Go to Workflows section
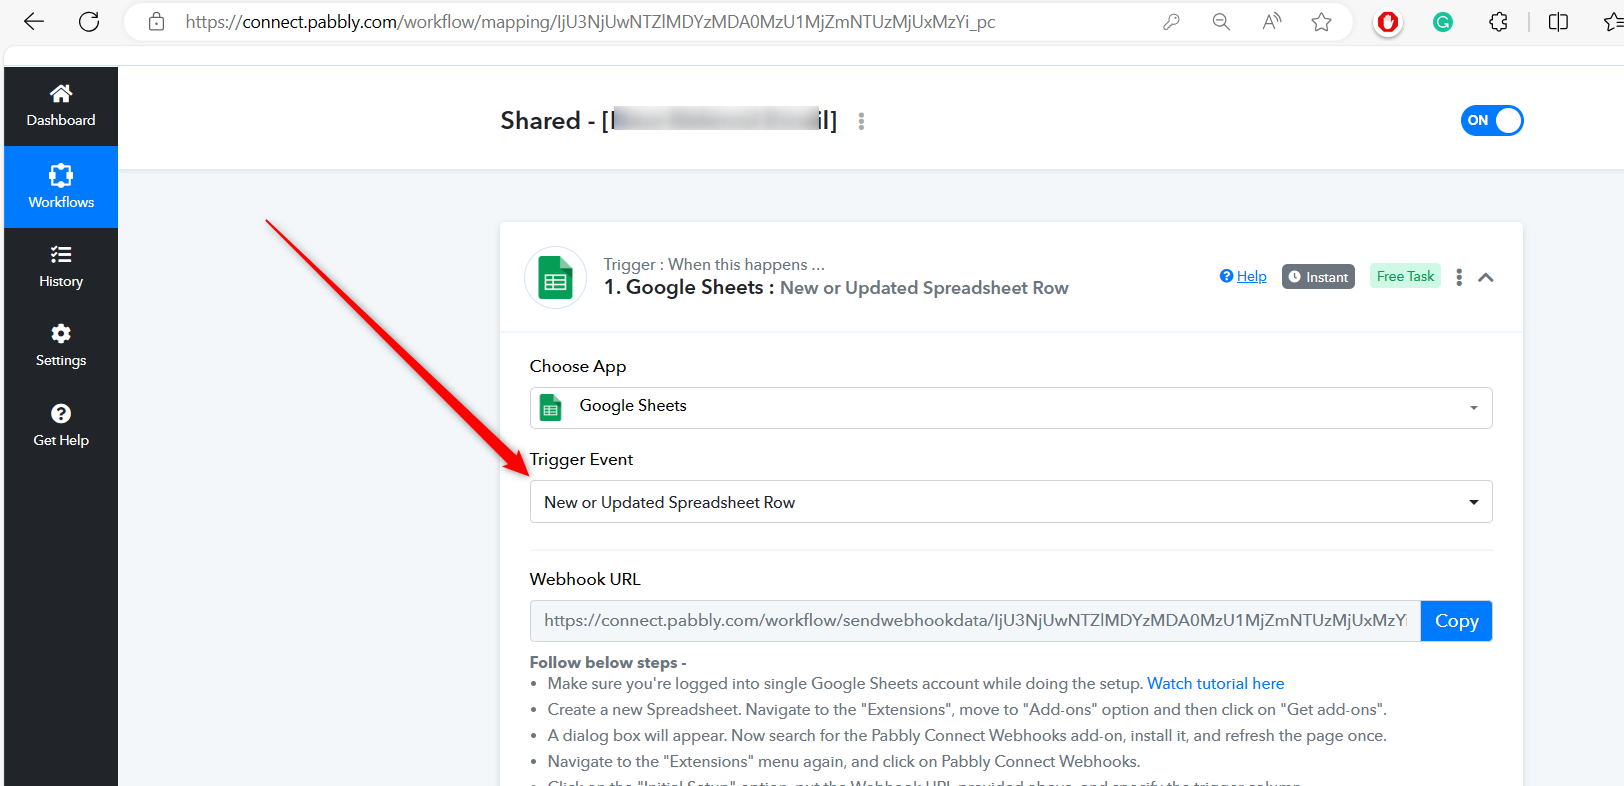1624x786 pixels. point(61,187)
